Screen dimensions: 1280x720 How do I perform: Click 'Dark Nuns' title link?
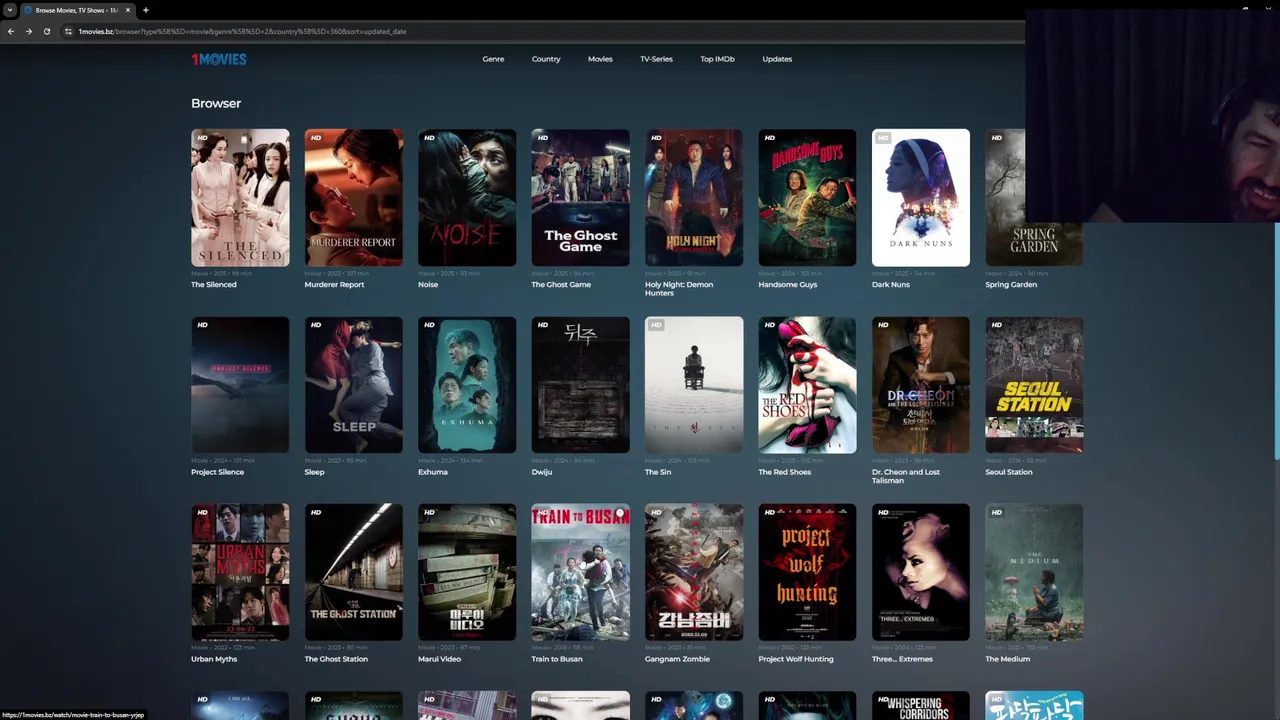click(x=891, y=285)
